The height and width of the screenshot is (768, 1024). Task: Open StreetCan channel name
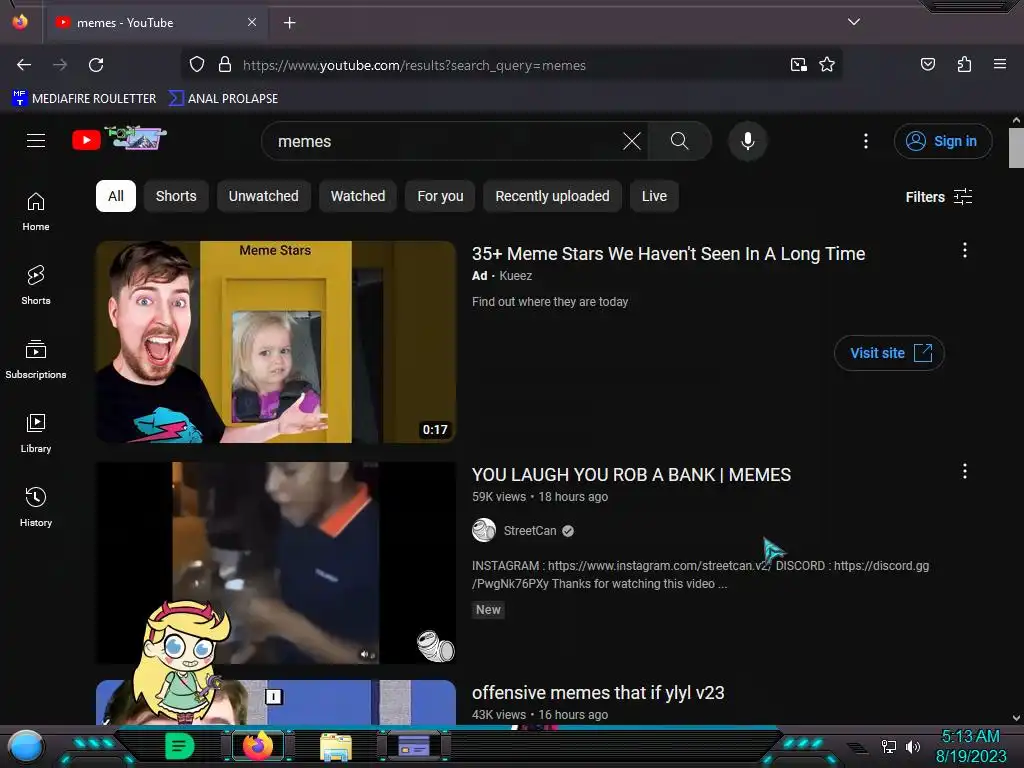(x=530, y=531)
